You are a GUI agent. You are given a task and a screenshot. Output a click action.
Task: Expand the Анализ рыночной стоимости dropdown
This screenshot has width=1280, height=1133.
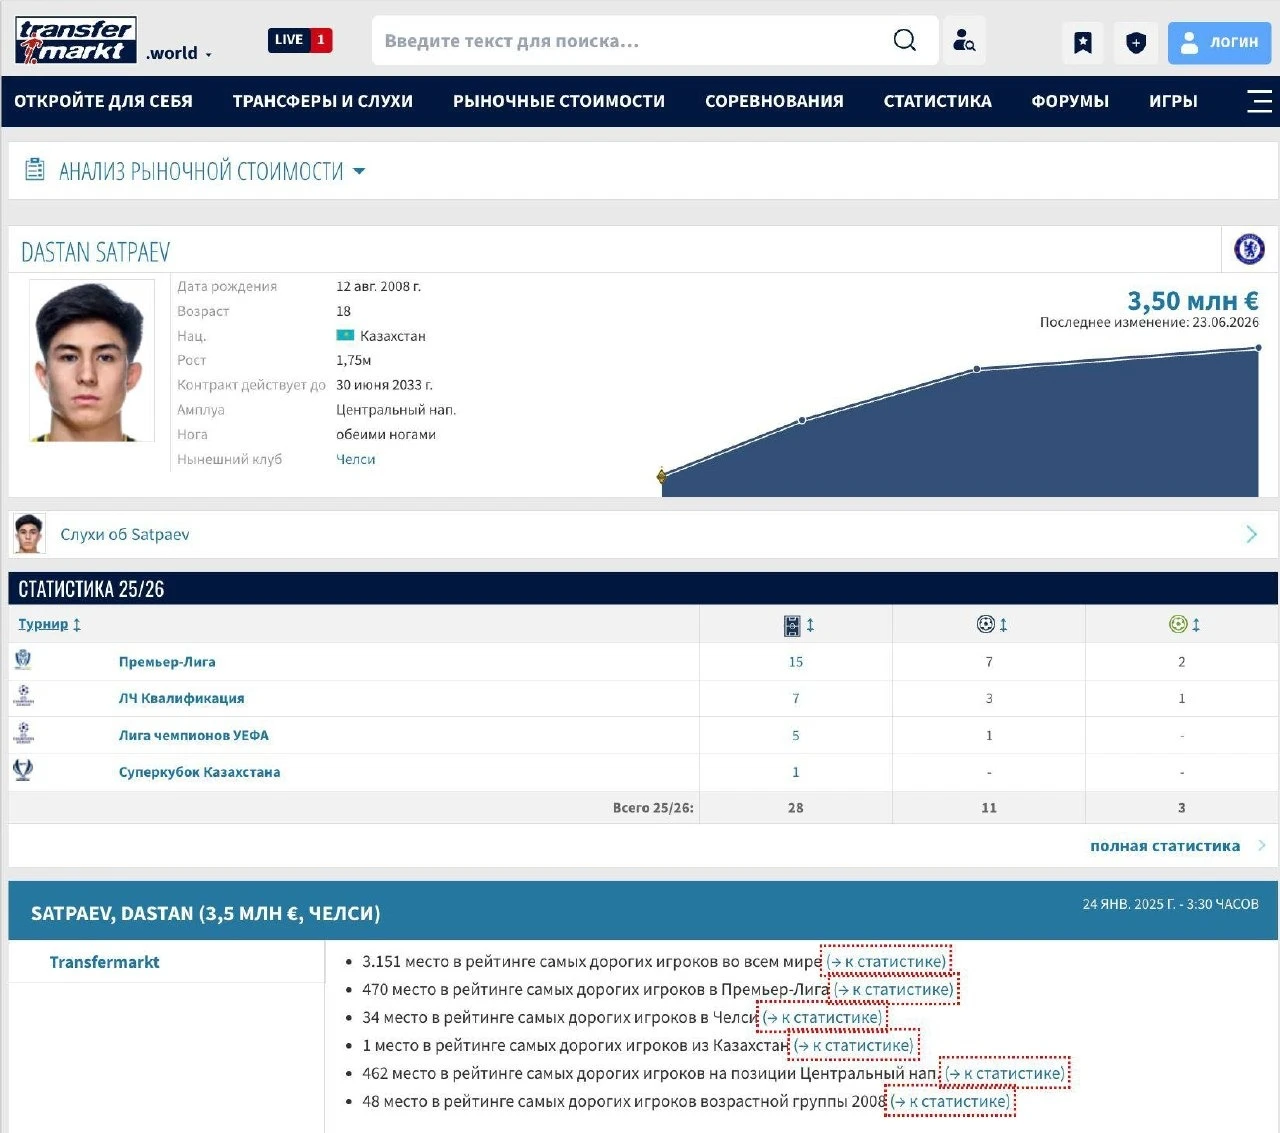359,171
